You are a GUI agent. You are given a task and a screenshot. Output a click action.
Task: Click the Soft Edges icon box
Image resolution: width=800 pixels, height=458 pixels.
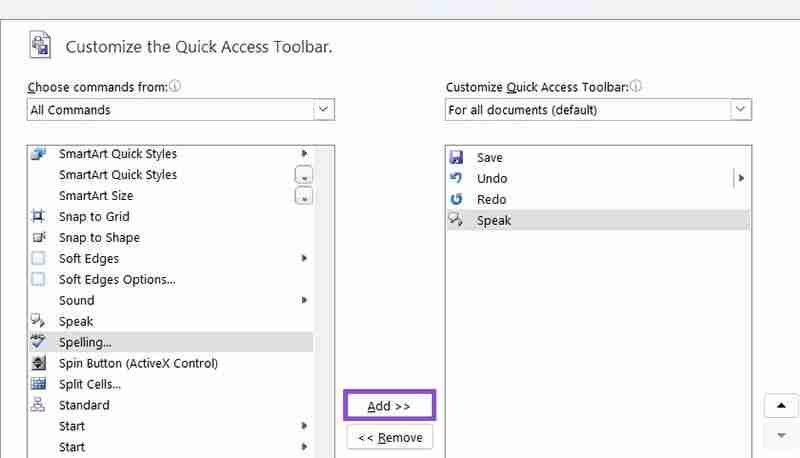[39, 258]
